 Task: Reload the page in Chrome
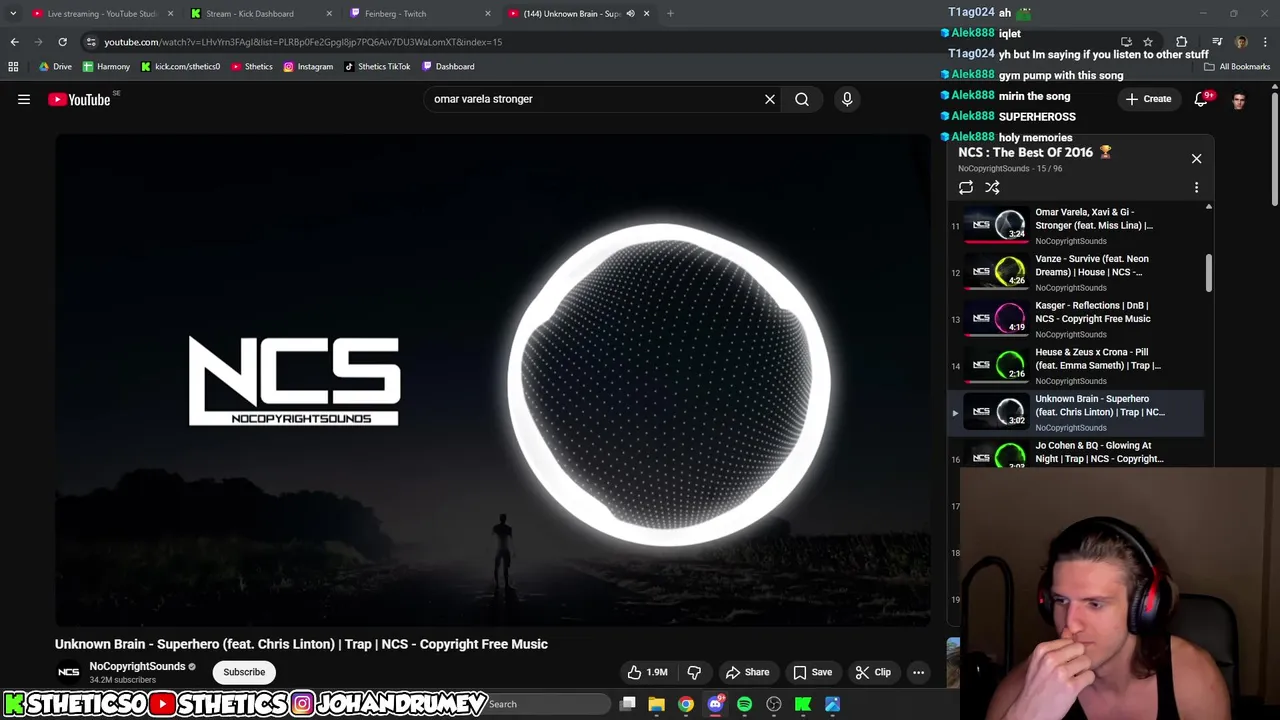[x=62, y=42]
